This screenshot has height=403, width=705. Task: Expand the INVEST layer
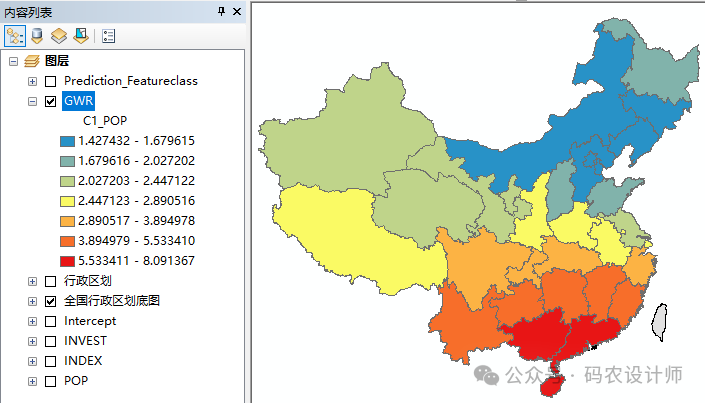[32, 341]
